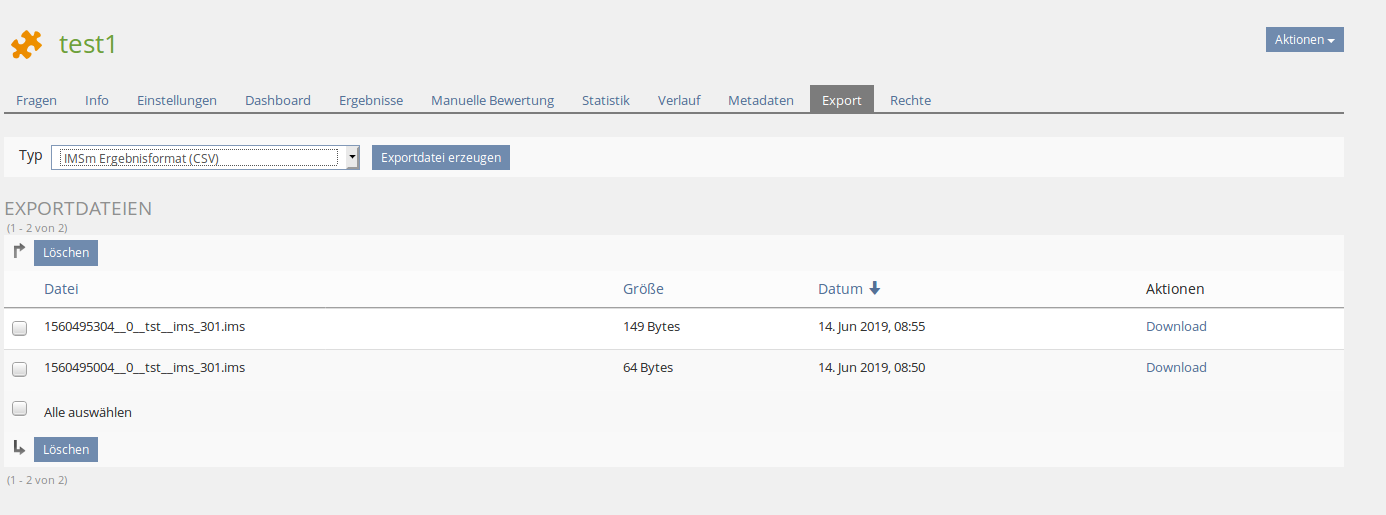Download the 64 Bytes export file
Image resolution: width=1386 pixels, height=515 pixels.
1176,368
